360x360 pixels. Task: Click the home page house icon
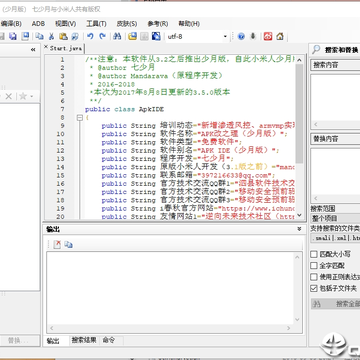280,36
